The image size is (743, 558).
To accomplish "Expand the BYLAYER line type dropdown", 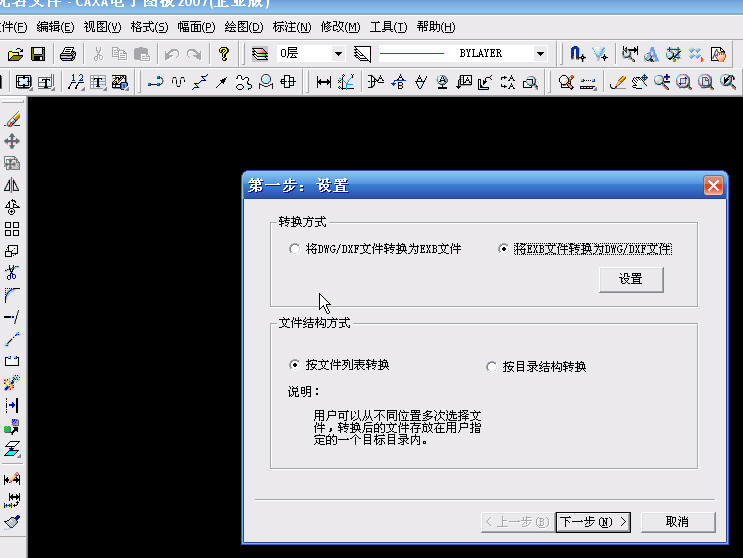I will 540,54.
